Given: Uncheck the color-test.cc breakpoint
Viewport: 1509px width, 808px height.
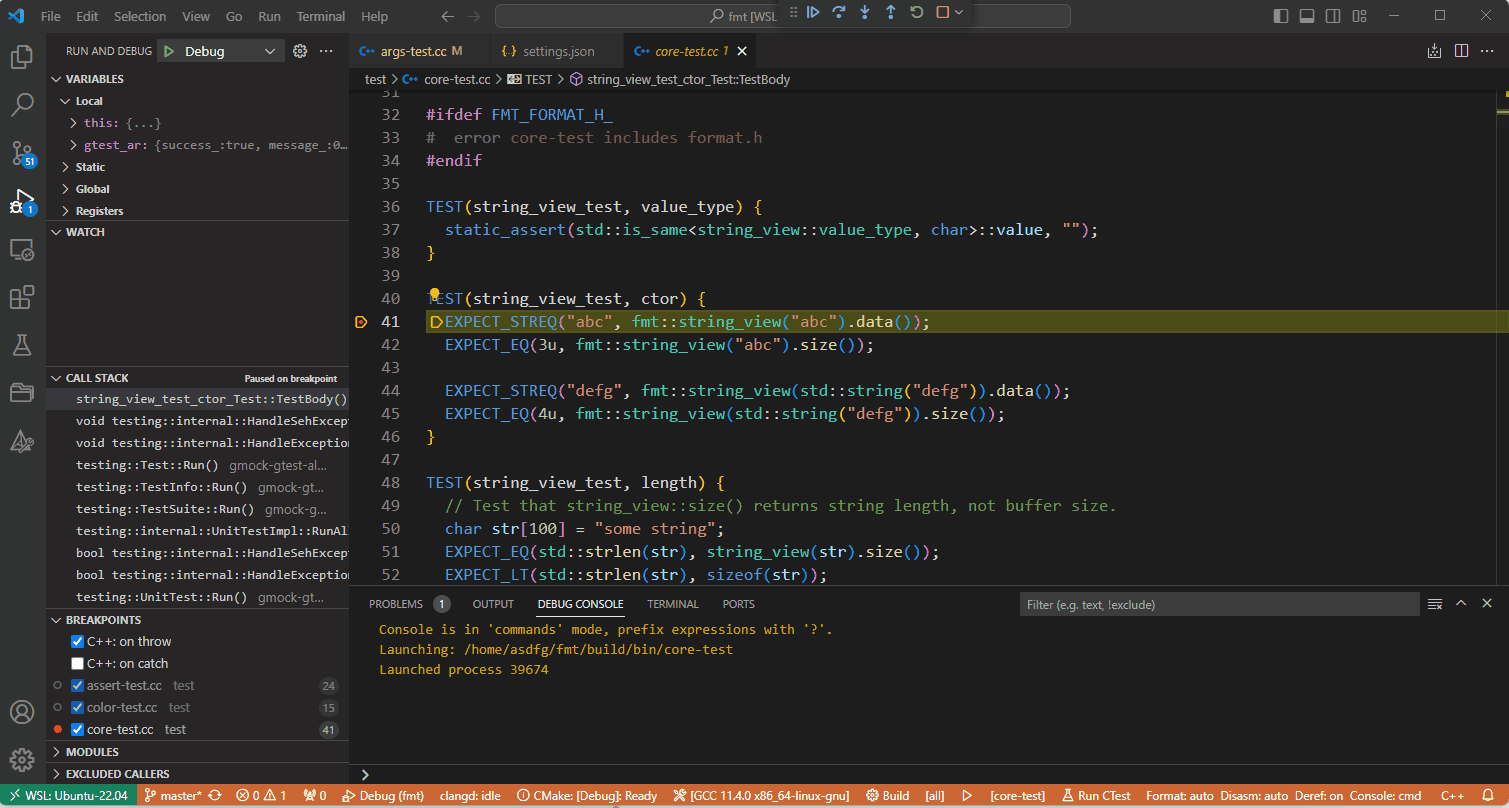Looking at the screenshot, I should 77,707.
